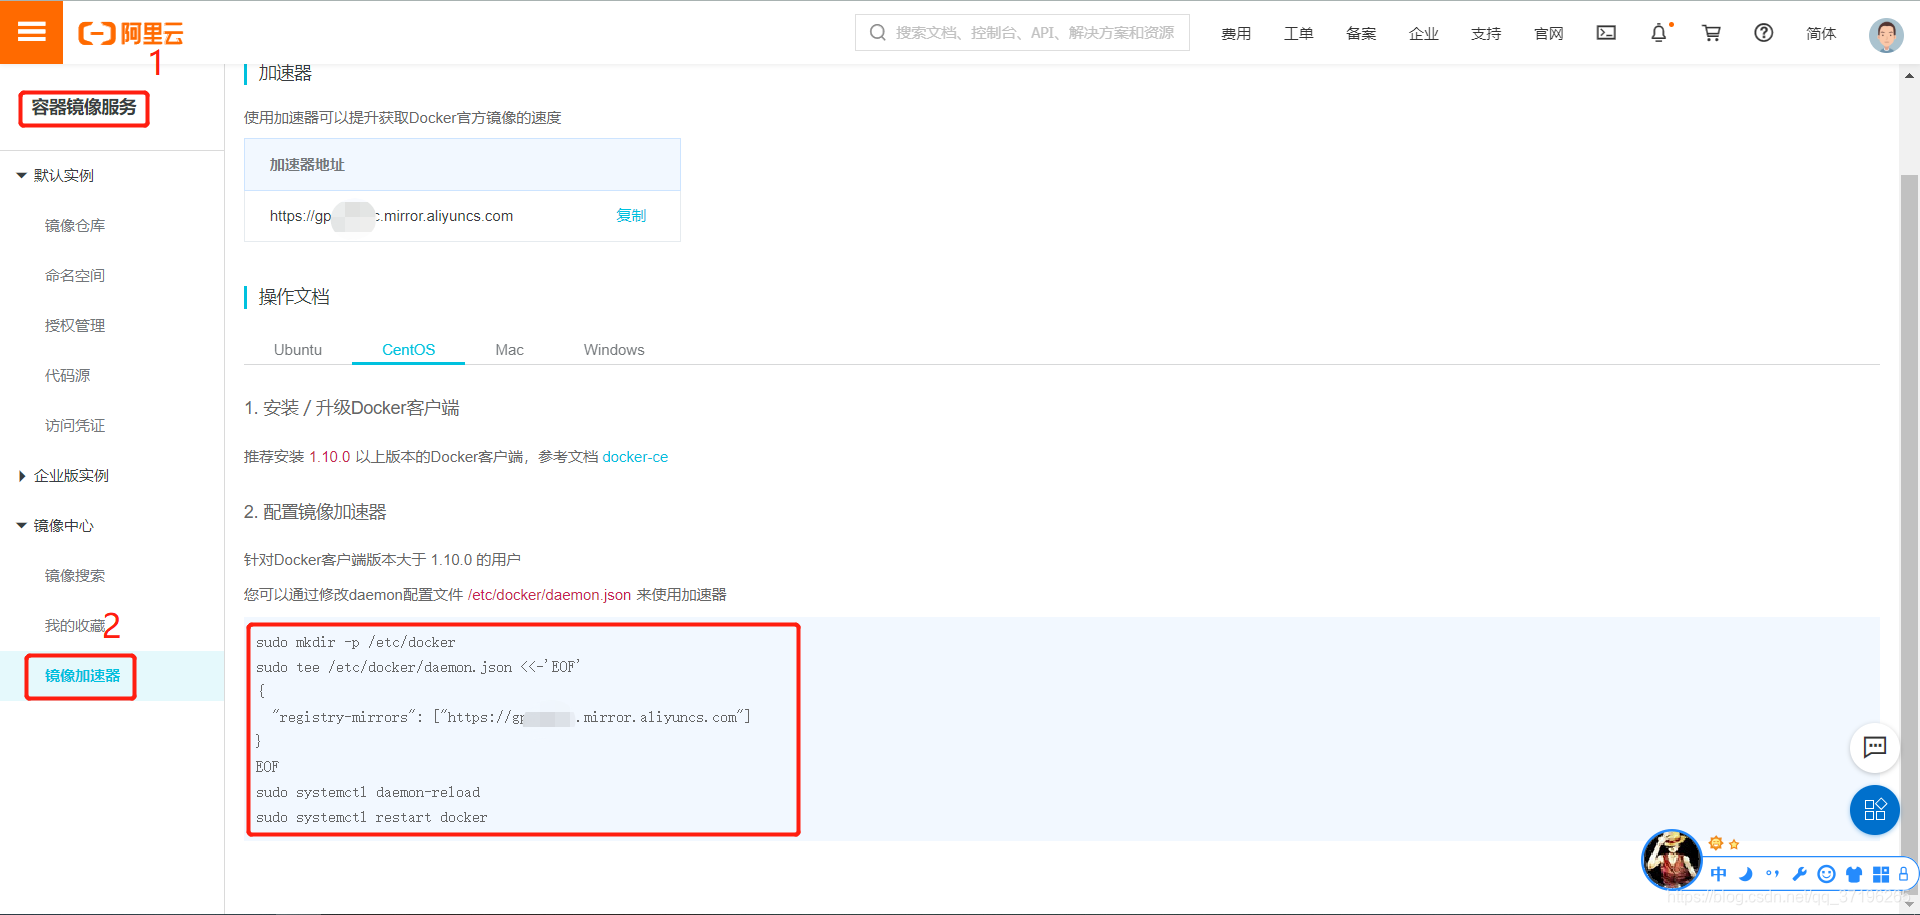Open the IME wrench settings
Screen dimensions: 1920x915
1799,874
